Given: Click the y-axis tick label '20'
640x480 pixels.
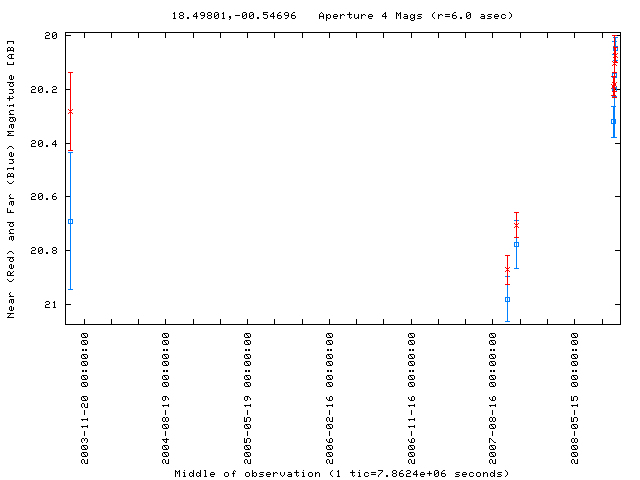Looking at the screenshot, I should [51, 36].
